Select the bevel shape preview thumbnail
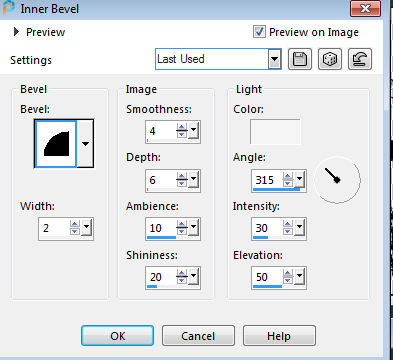 (x=56, y=144)
